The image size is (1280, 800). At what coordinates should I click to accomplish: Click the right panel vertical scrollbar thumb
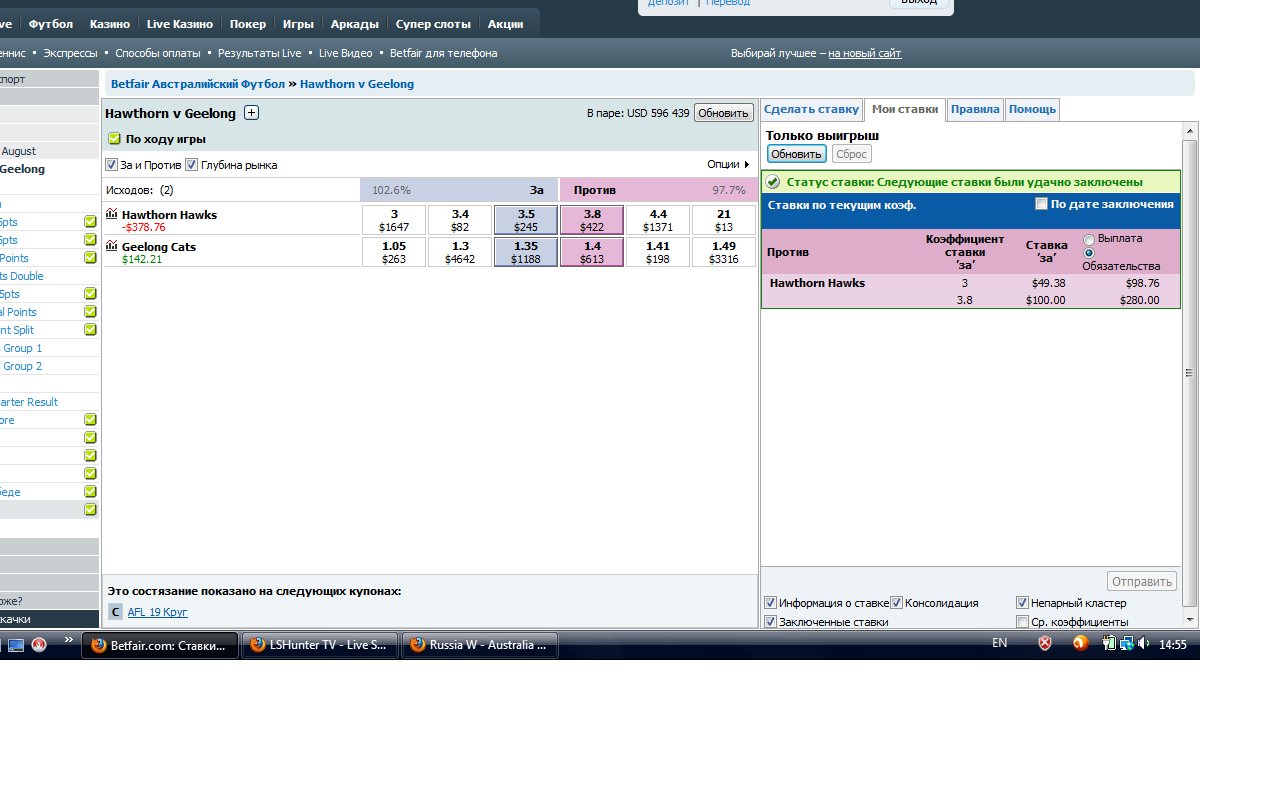pyautogui.click(x=1190, y=373)
